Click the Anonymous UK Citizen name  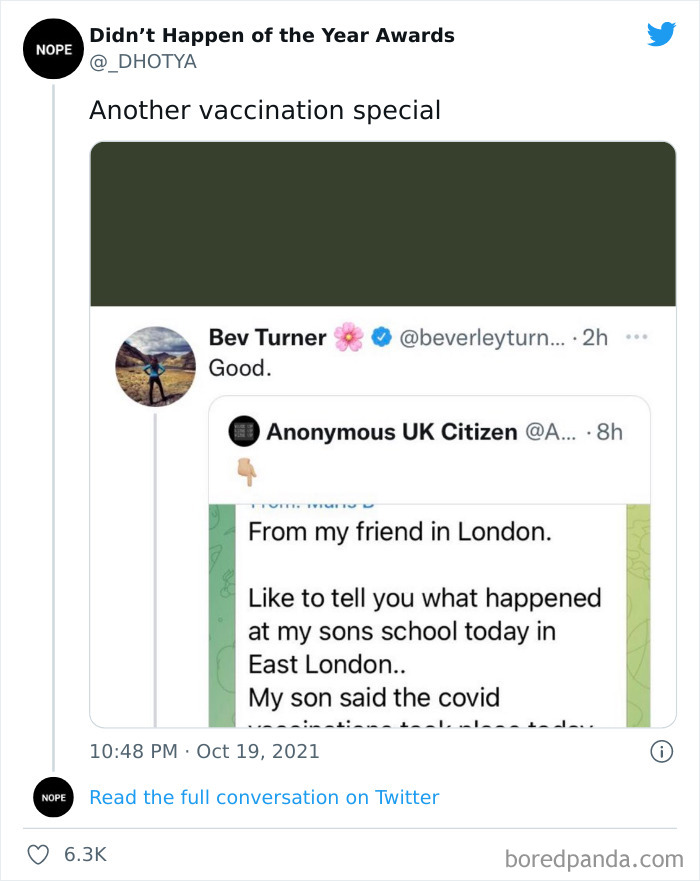coord(391,432)
